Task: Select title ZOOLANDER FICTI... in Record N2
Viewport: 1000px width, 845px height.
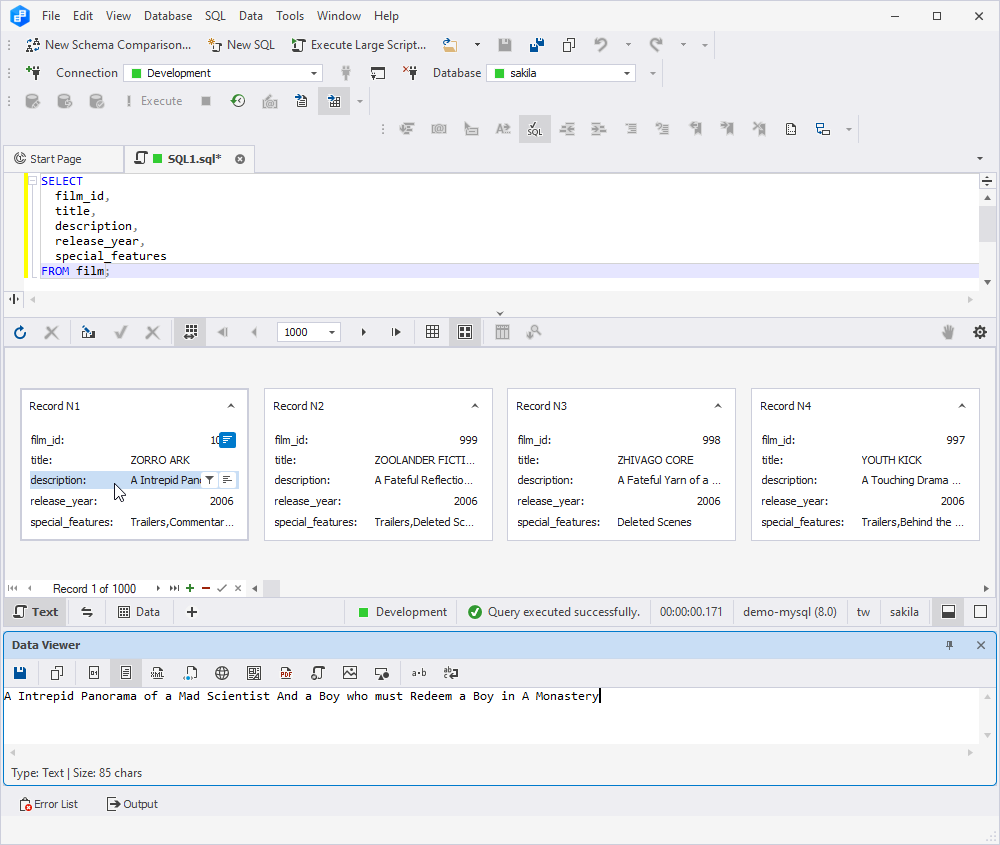Action: (x=425, y=460)
